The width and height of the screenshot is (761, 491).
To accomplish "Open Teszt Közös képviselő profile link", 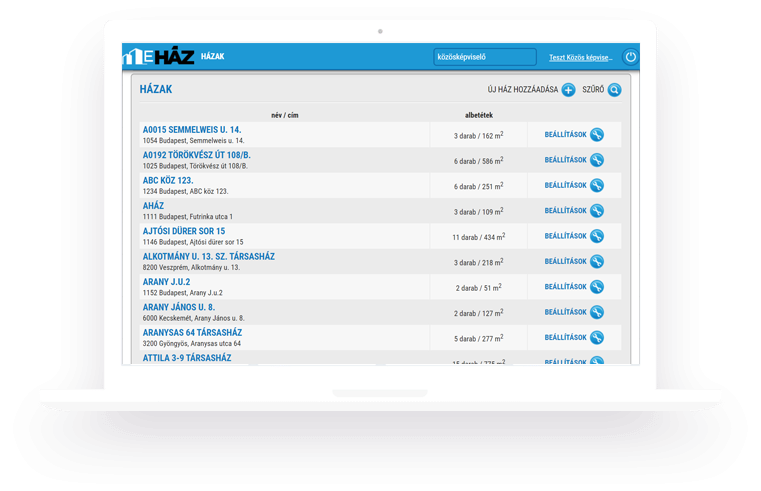I will click(x=579, y=58).
